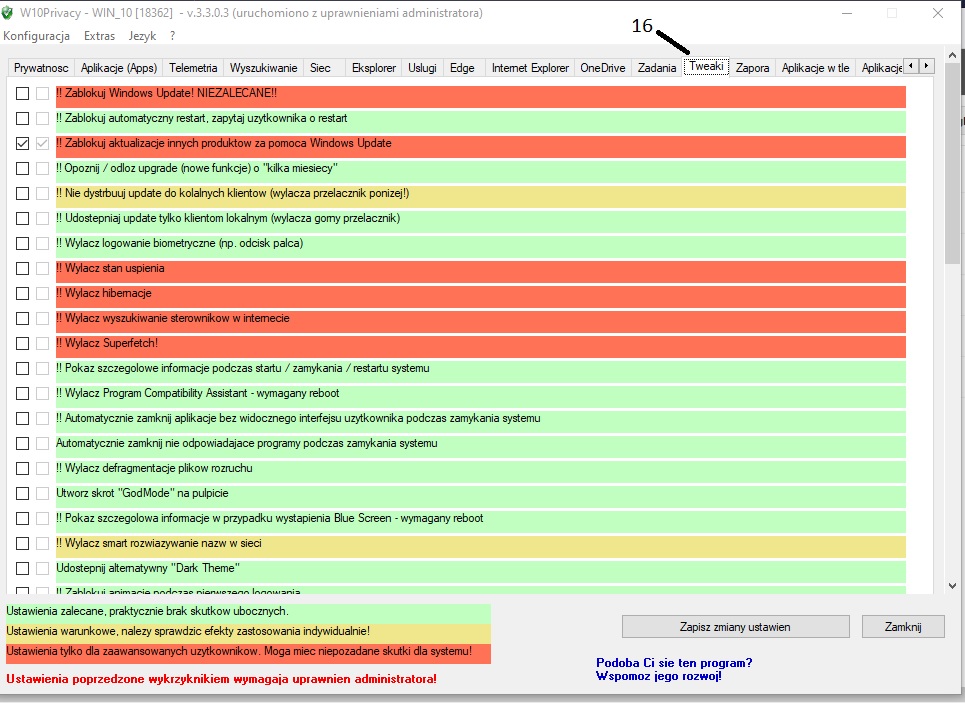Screen dimensions: 965x703
Task: Check 'Wylacz smart rozwiazywanie nazw w sieci' checkbox
Action: pyautogui.click(x=22, y=543)
